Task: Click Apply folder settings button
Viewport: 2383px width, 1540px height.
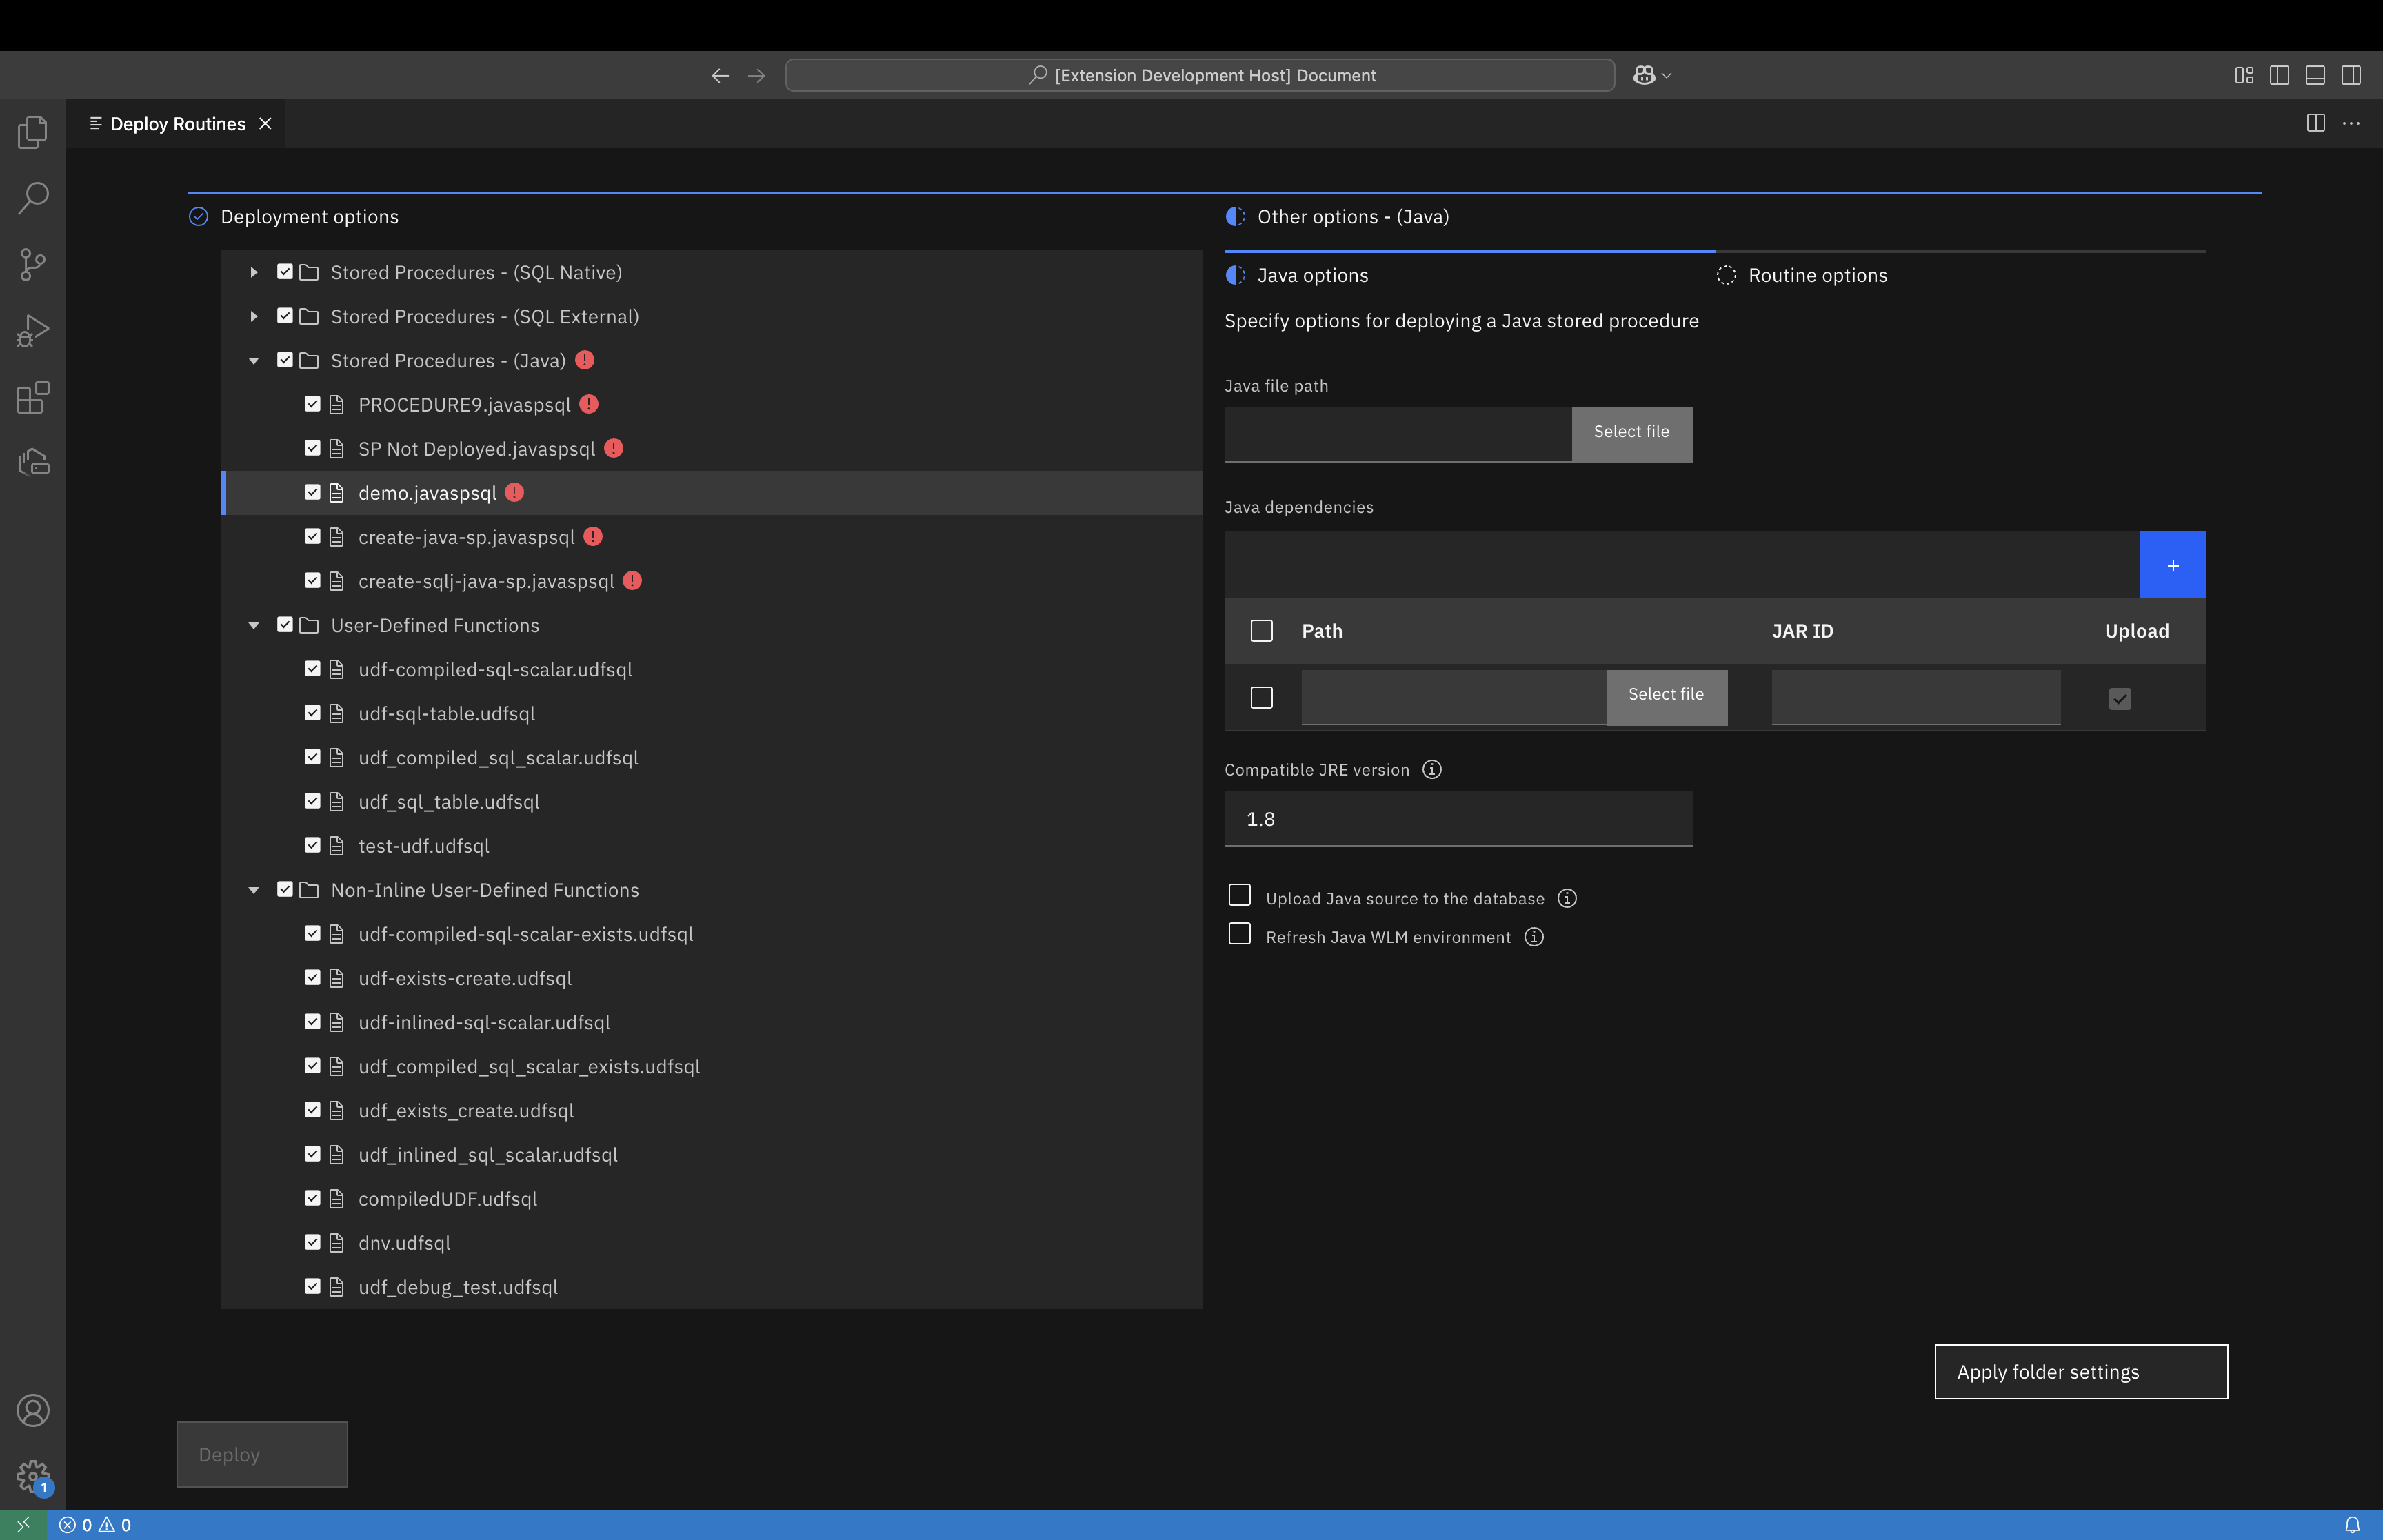Action: [x=2080, y=1371]
